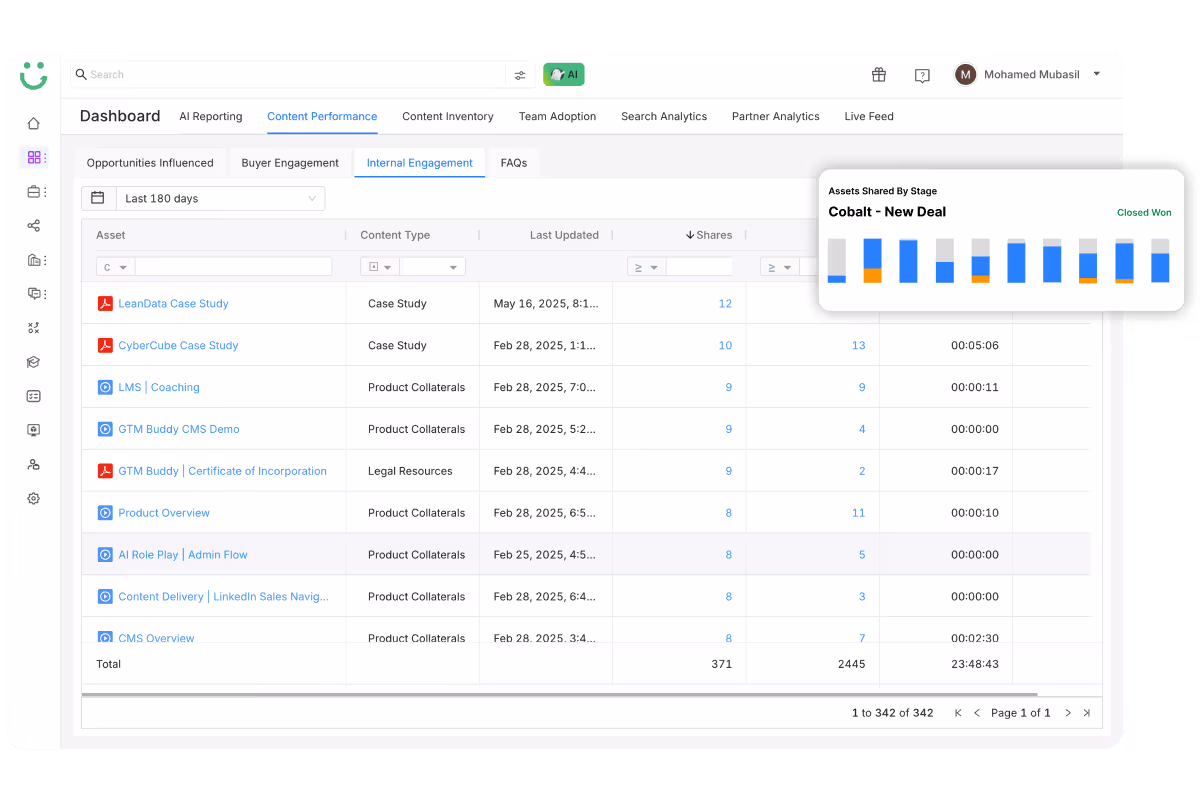This screenshot has width=1200, height=800.
Task: Click video icon beside Product Overview
Action: pyautogui.click(x=105, y=513)
